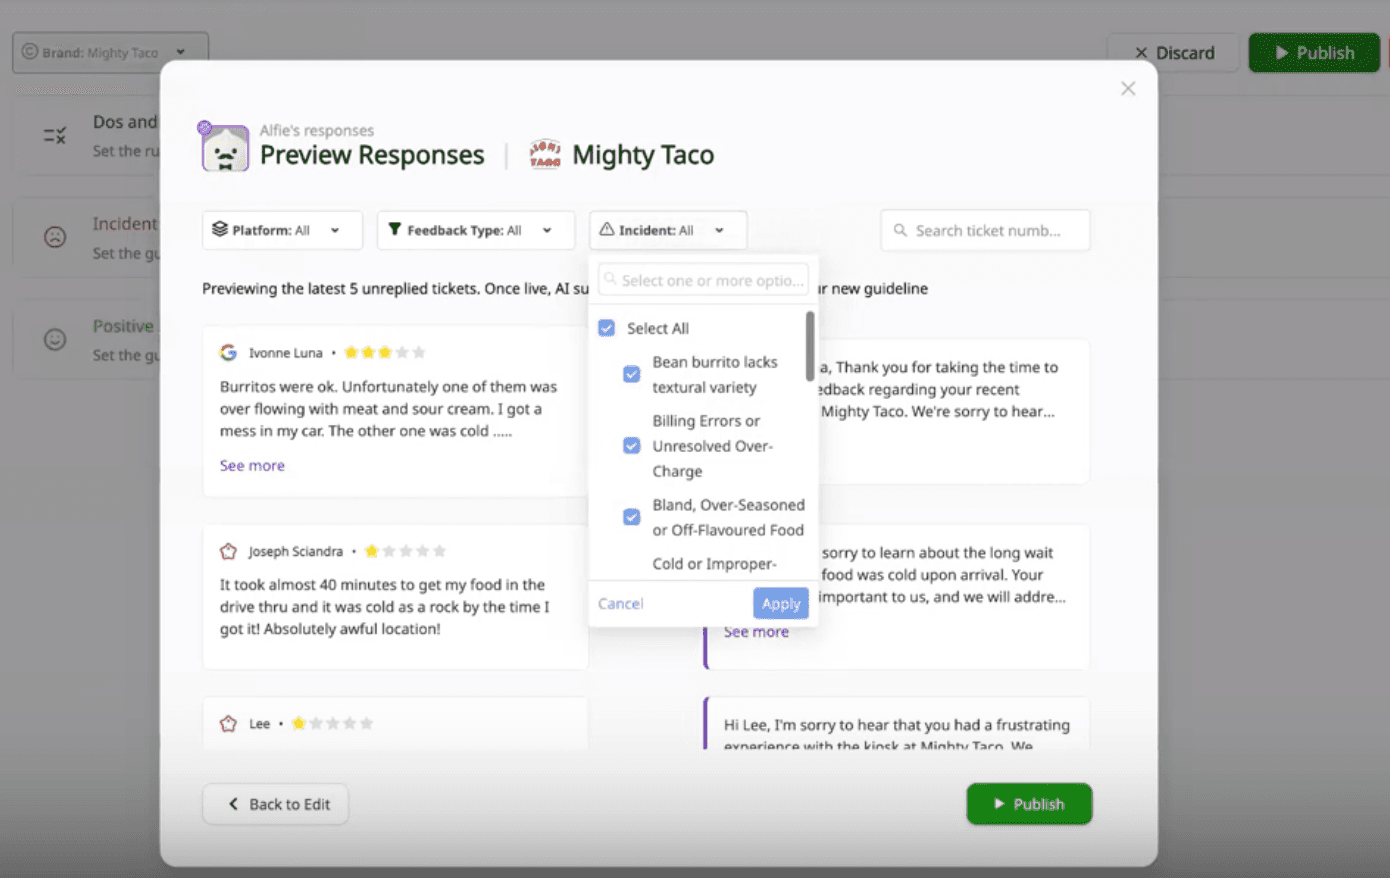Image resolution: width=1390 pixels, height=878 pixels.
Task: Click the incident options list scrollbar
Action: coord(810,346)
